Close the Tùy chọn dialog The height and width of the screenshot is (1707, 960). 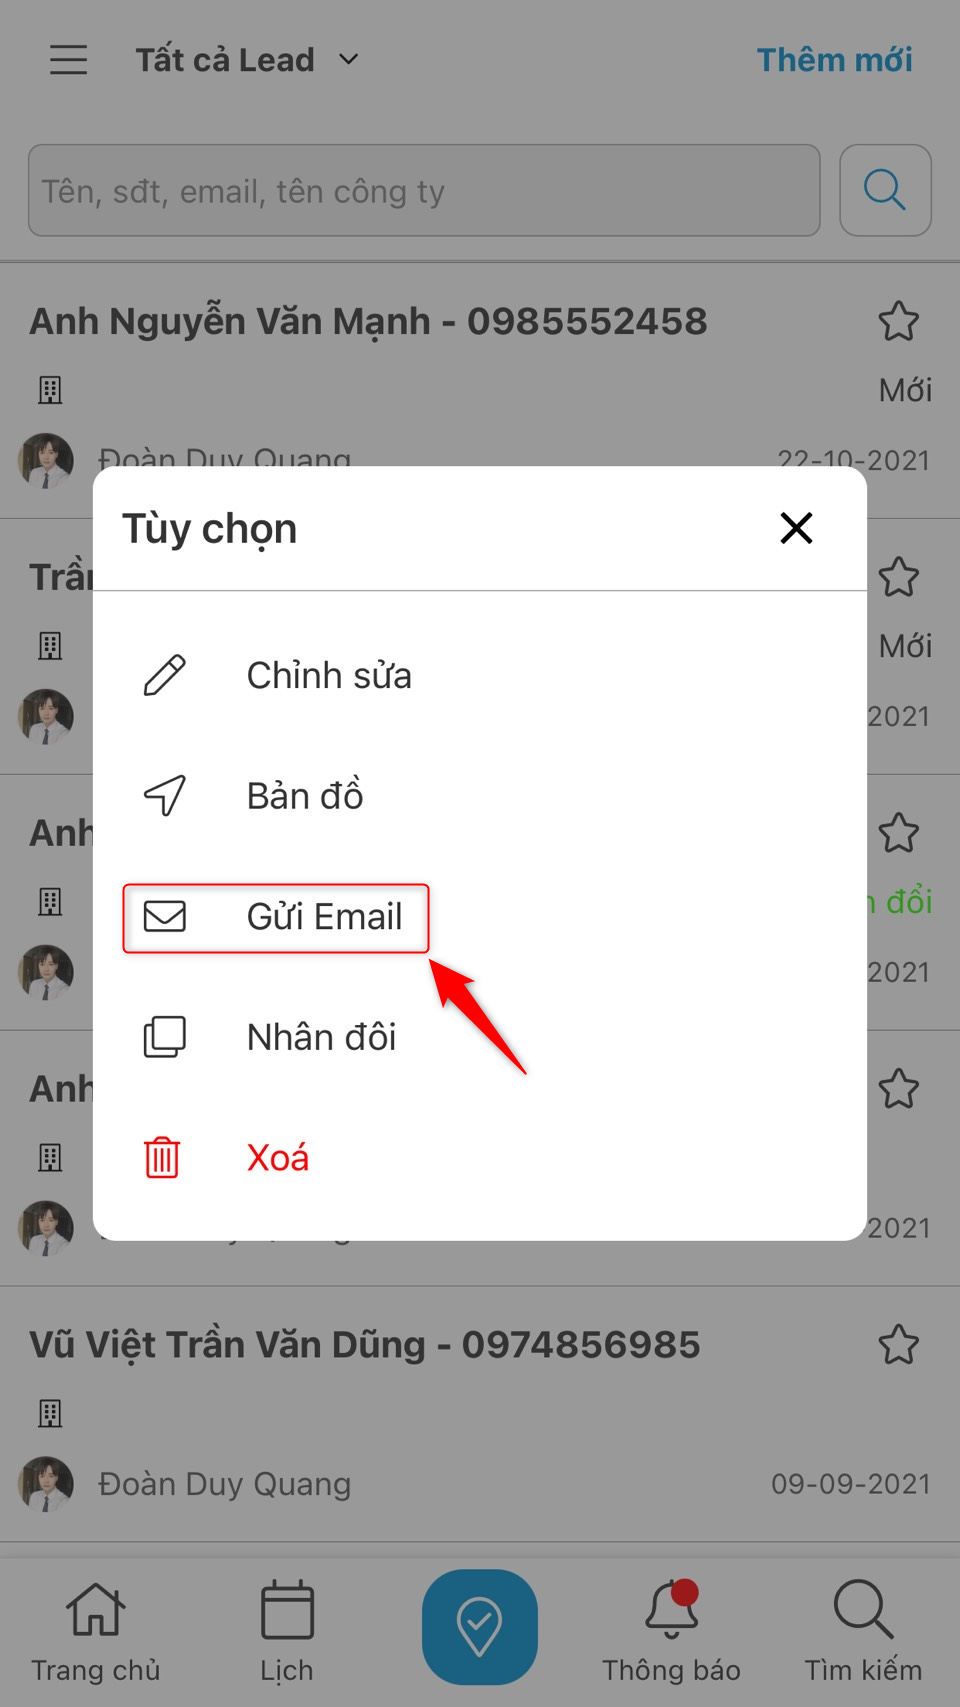pyautogui.click(x=796, y=528)
